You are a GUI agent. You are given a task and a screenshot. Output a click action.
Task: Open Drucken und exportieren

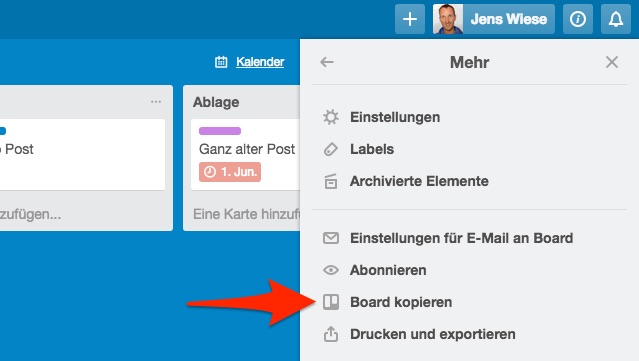(432, 334)
